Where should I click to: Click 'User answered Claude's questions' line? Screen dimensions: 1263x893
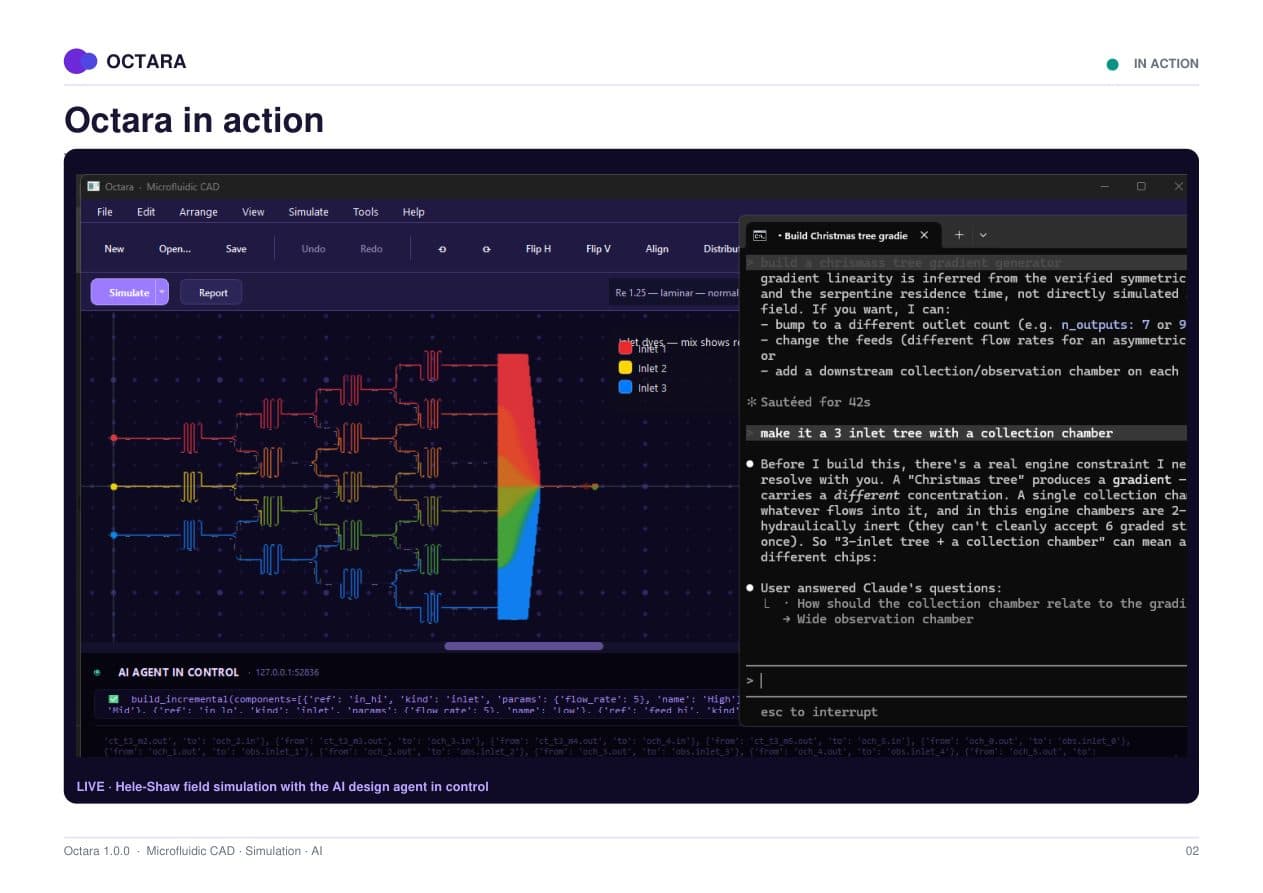pos(881,588)
